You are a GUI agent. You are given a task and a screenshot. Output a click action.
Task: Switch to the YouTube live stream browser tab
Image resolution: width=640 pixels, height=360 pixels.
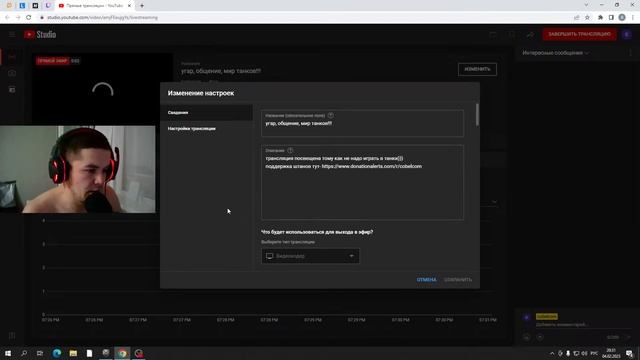coord(95,6)
